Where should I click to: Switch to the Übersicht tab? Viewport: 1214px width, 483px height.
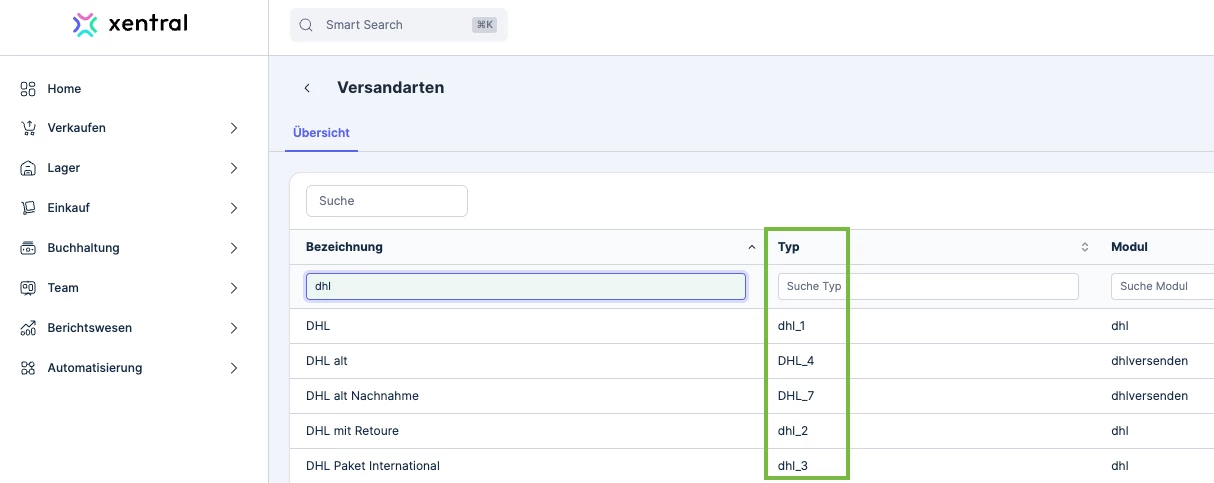(x=321, y=132)
